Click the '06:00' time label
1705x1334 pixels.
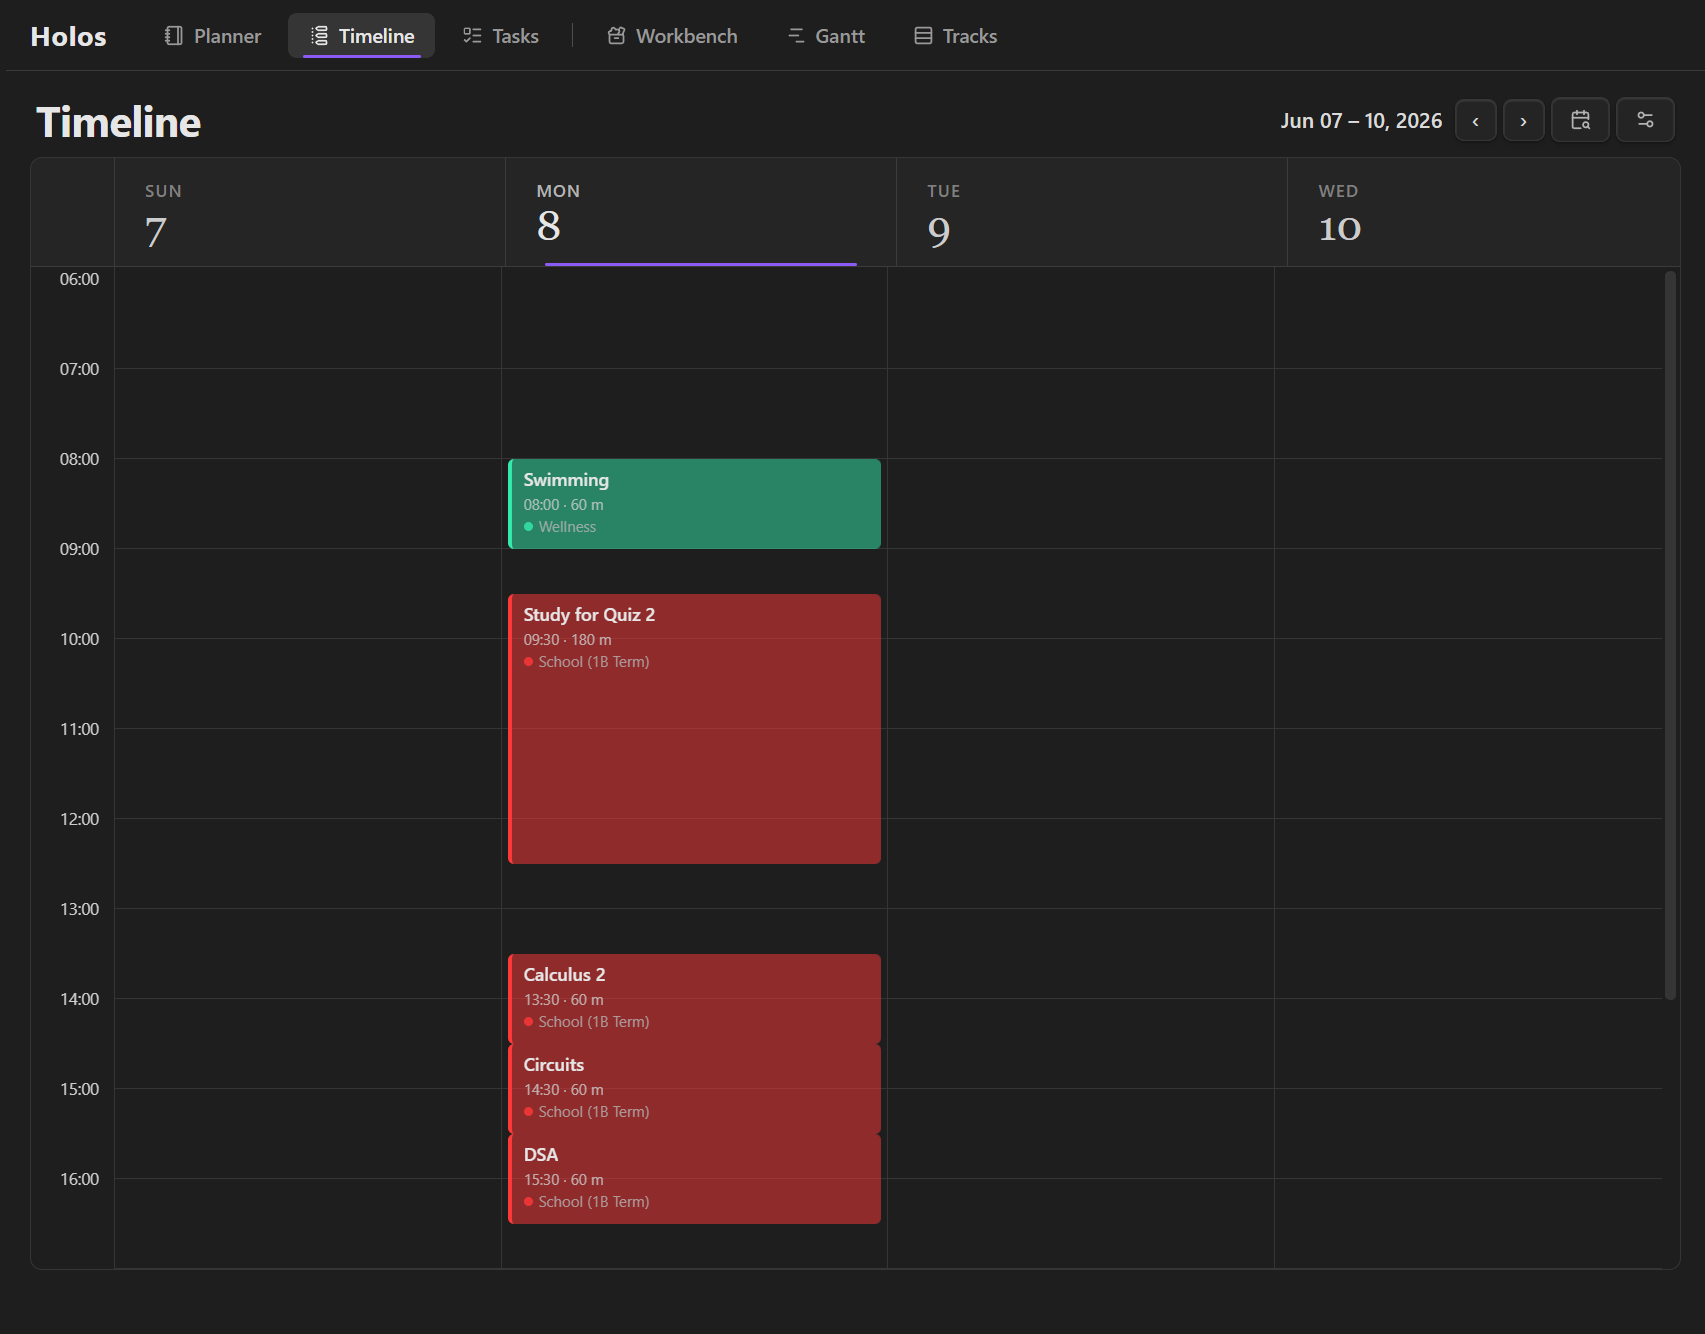[x=79, y=279]
